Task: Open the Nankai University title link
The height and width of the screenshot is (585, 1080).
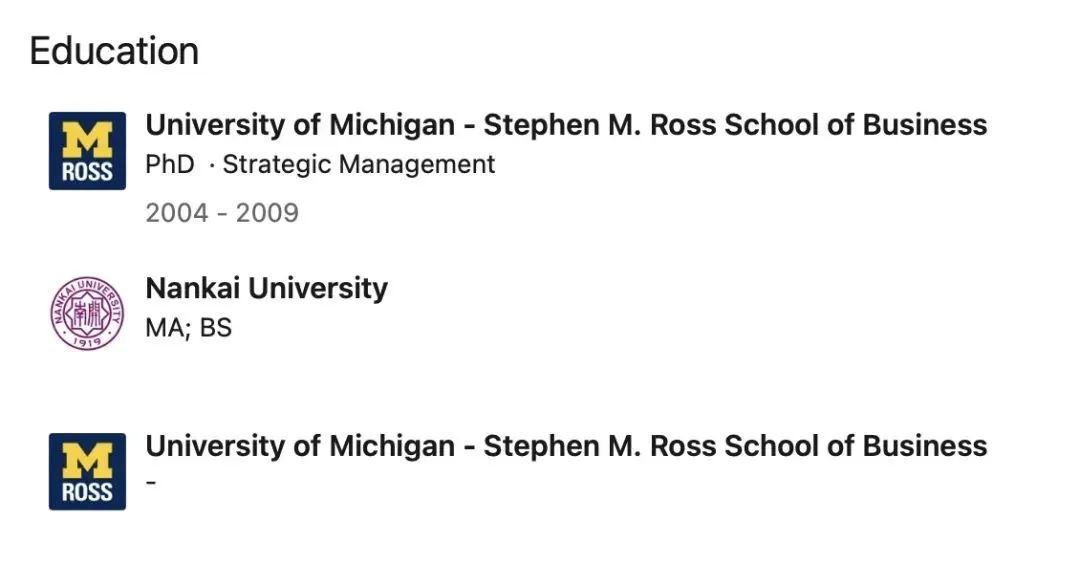Action: click(x=267, y=288)
